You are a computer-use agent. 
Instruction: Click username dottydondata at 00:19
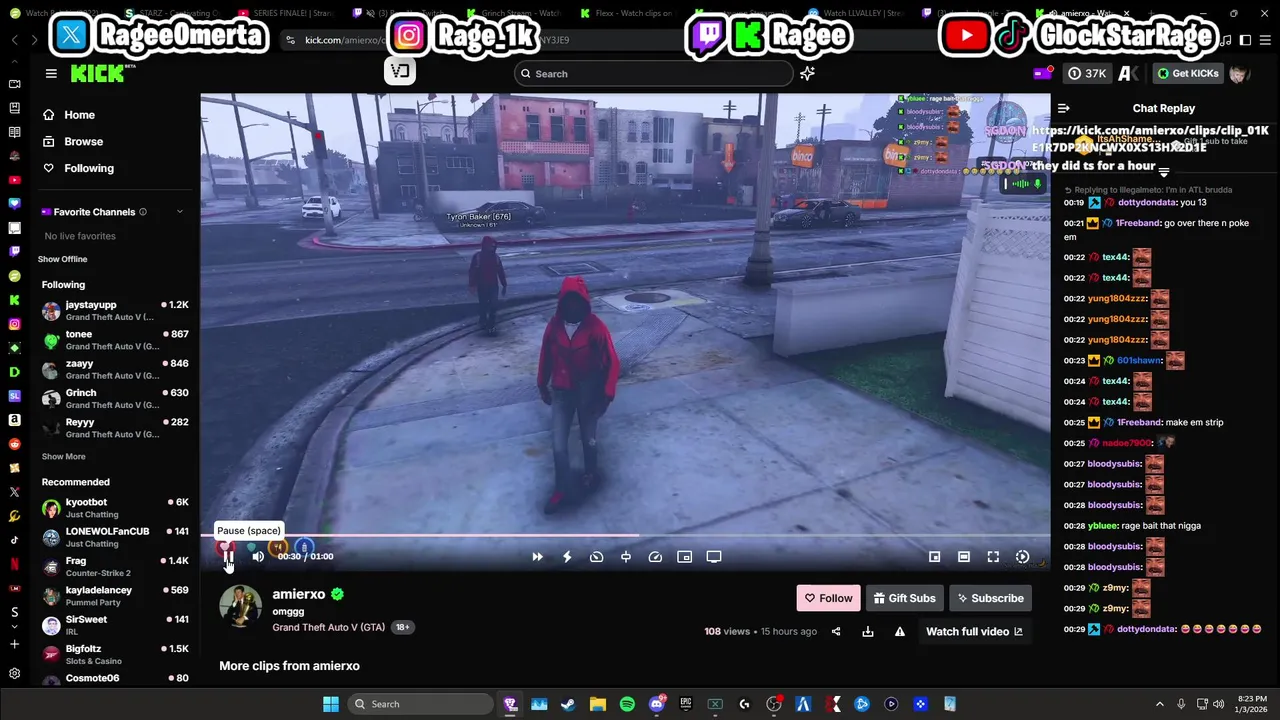pyautogui.click(x=1148, y=202)
